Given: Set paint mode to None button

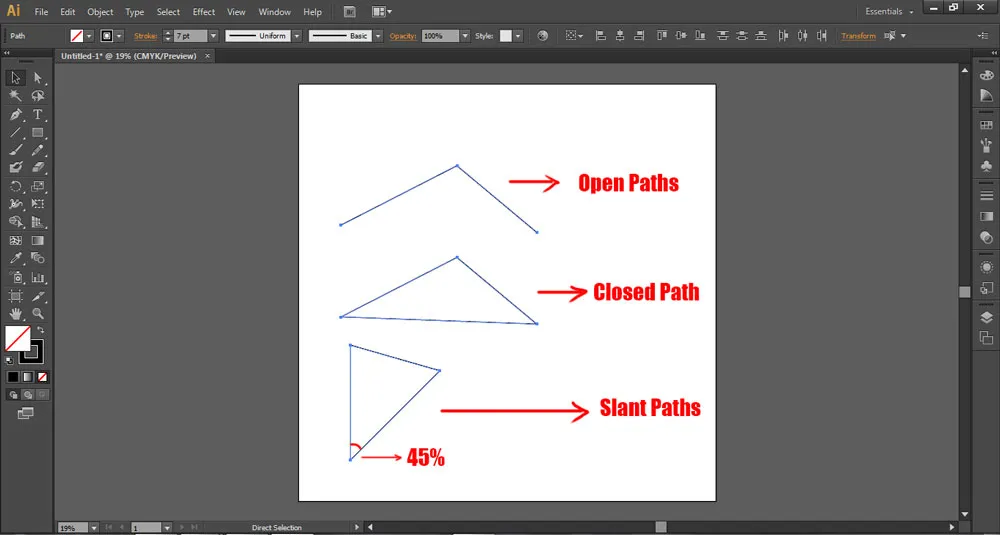Looking at the screenshot, I should (x=42, y=377).
